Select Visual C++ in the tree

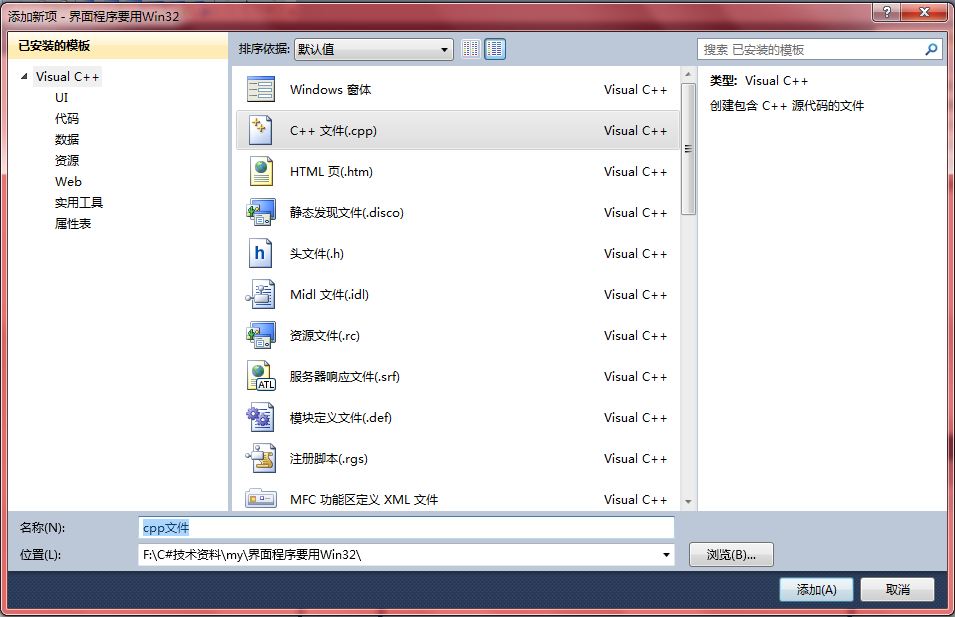(67, 77)
